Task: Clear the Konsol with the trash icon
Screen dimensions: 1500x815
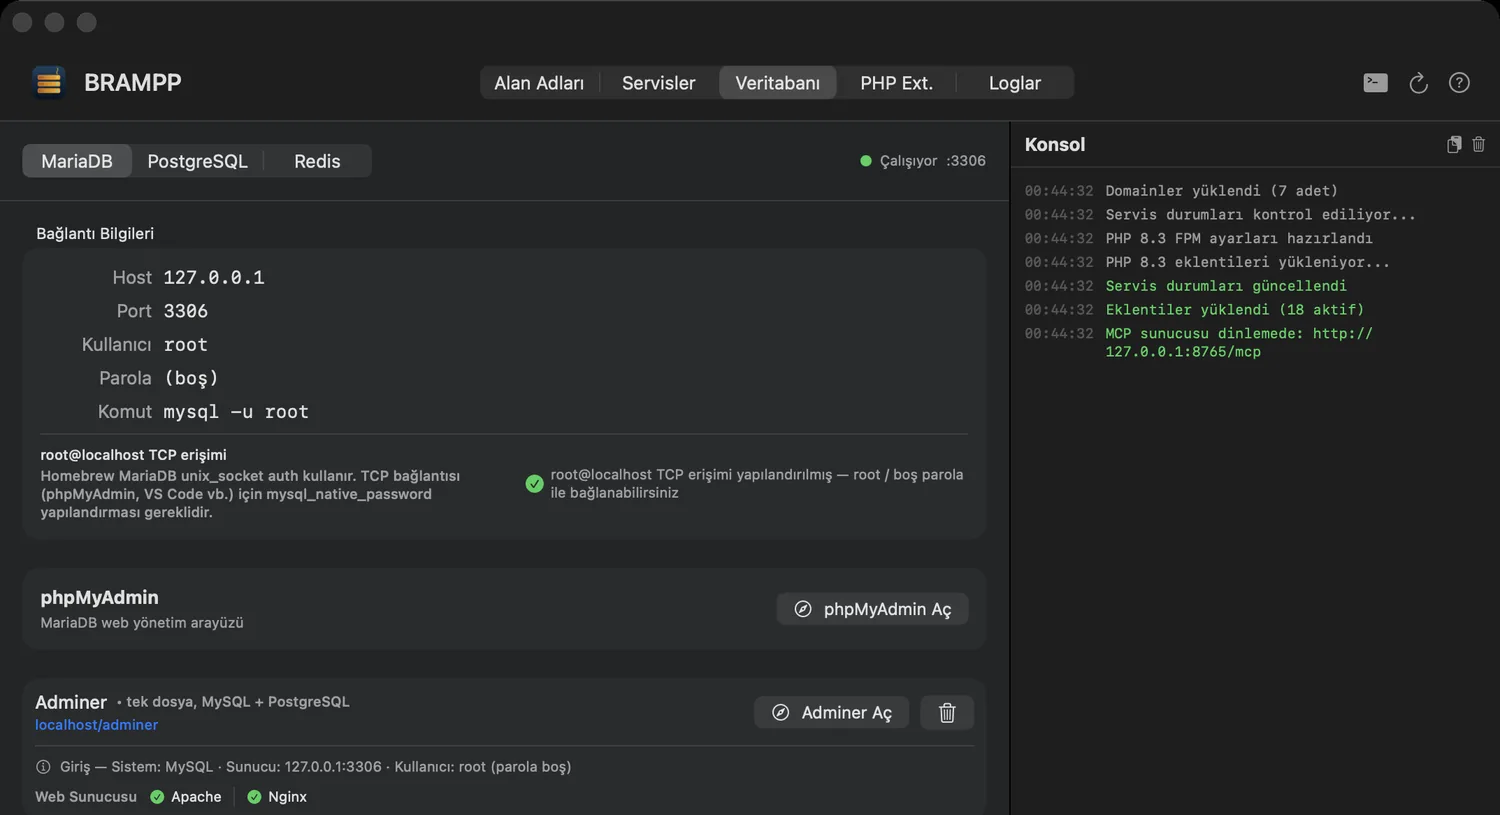Action: click(1478, 145)
